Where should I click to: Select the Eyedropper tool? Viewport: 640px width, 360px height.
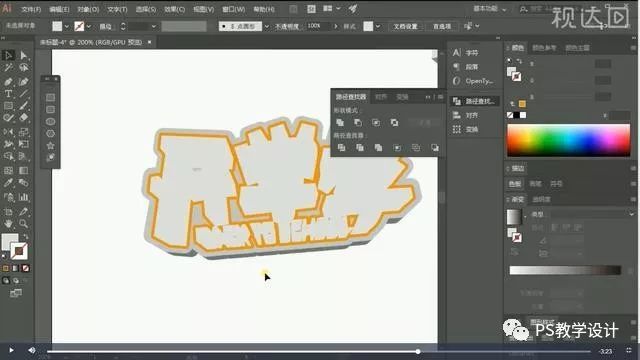click(8, 183)
